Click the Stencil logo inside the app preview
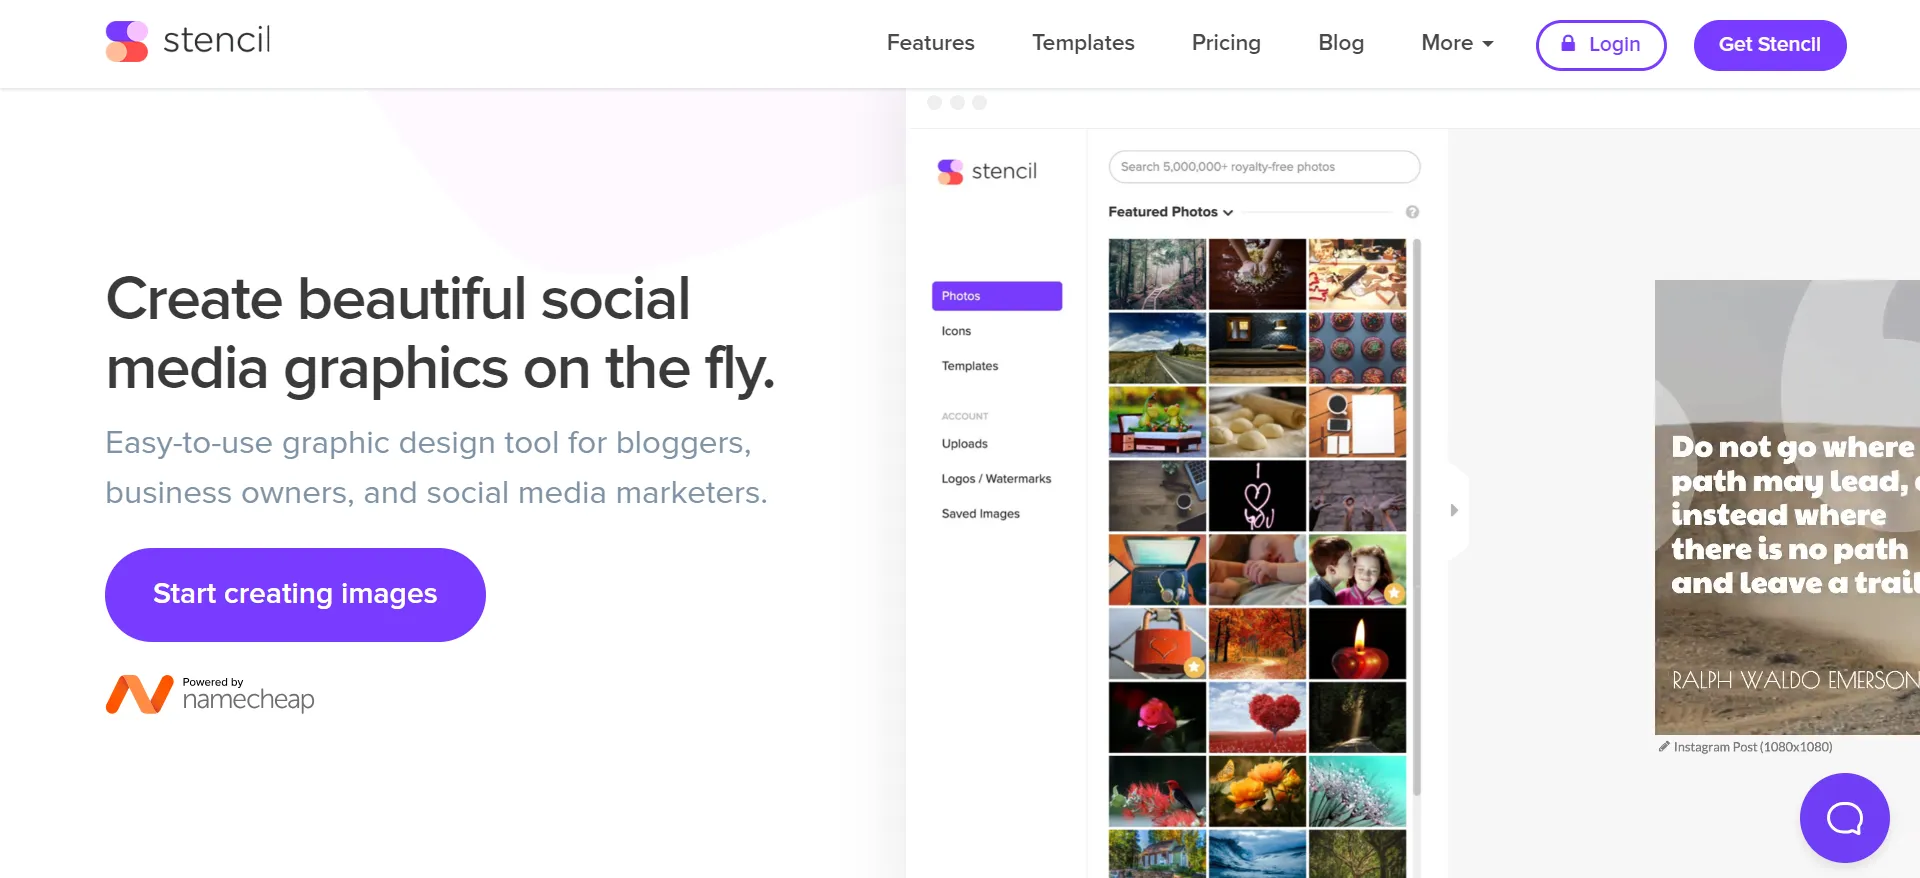Viewport: 1920px width, 878px height. (987, 172)
